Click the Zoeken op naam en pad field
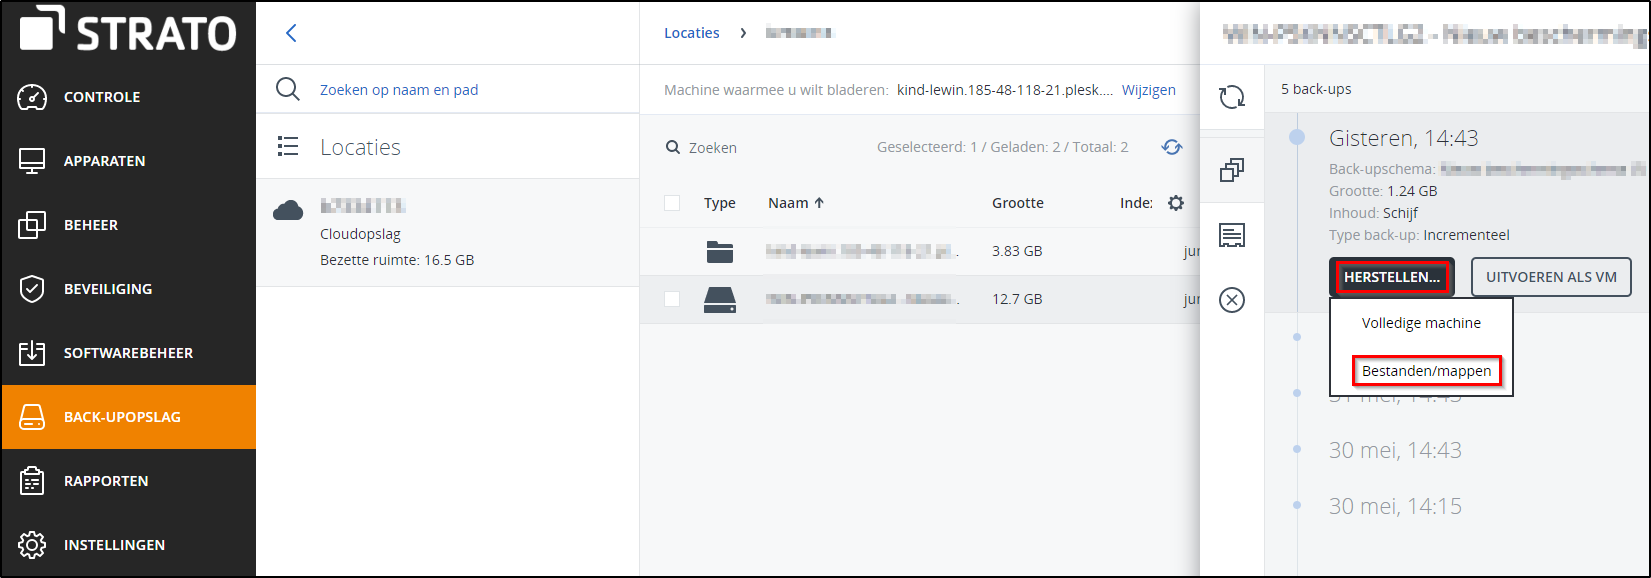1651x578 pixels. 399,90
